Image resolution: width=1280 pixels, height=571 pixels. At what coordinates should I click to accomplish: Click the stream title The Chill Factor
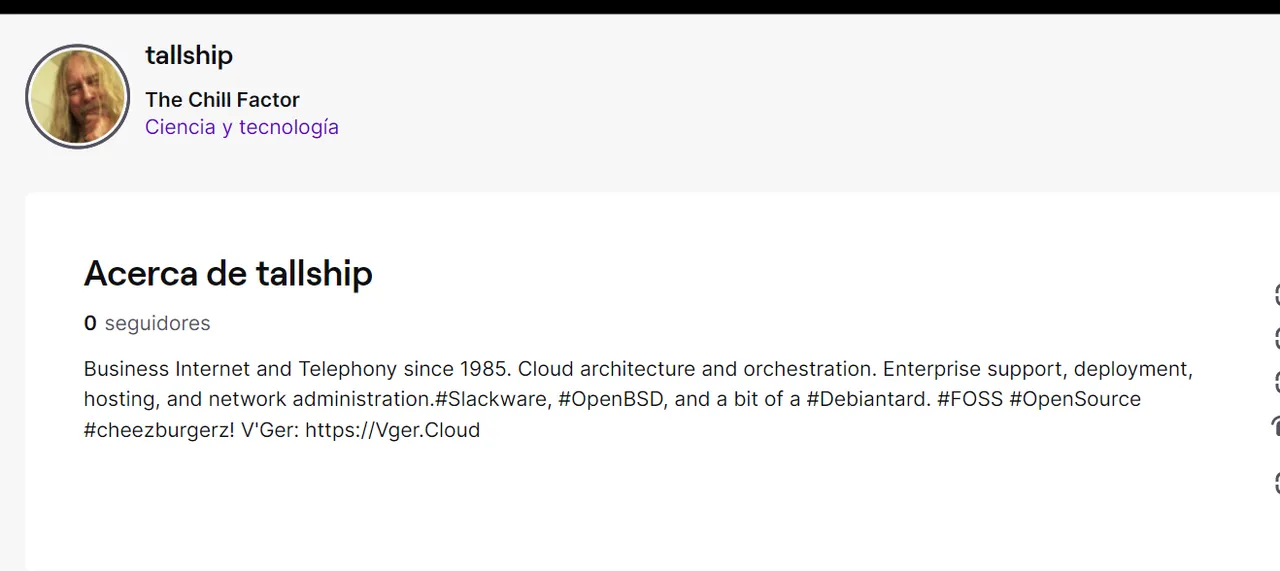(222, 100)
